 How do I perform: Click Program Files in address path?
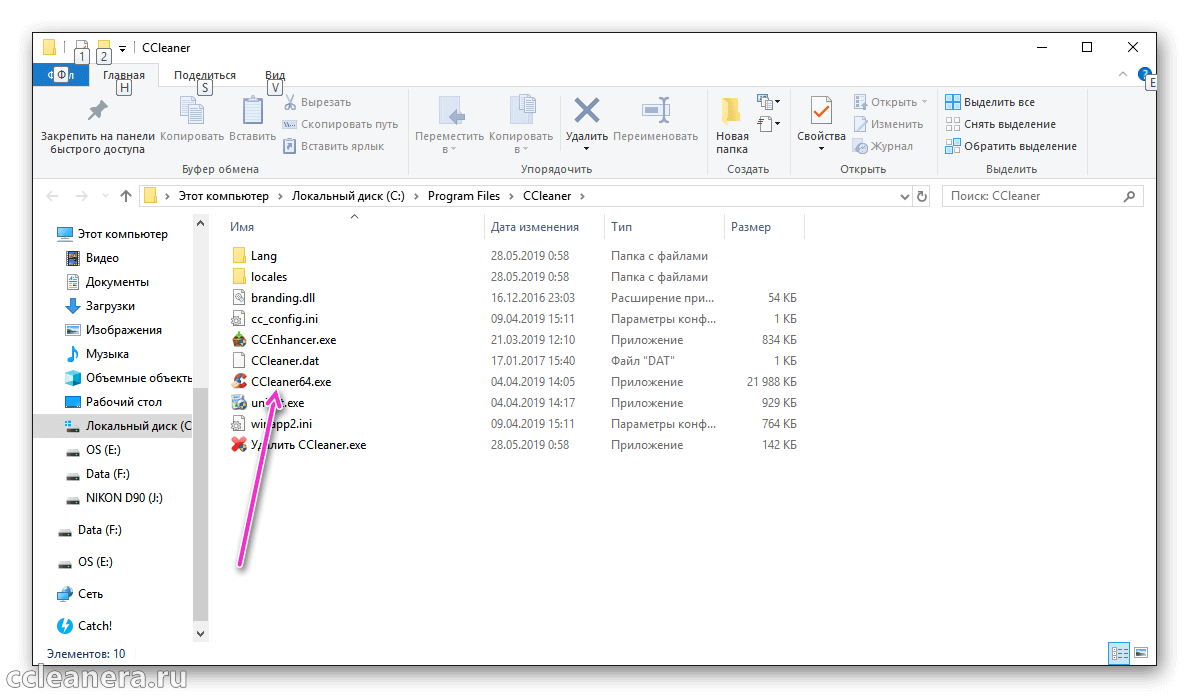[x=464, y=196]
